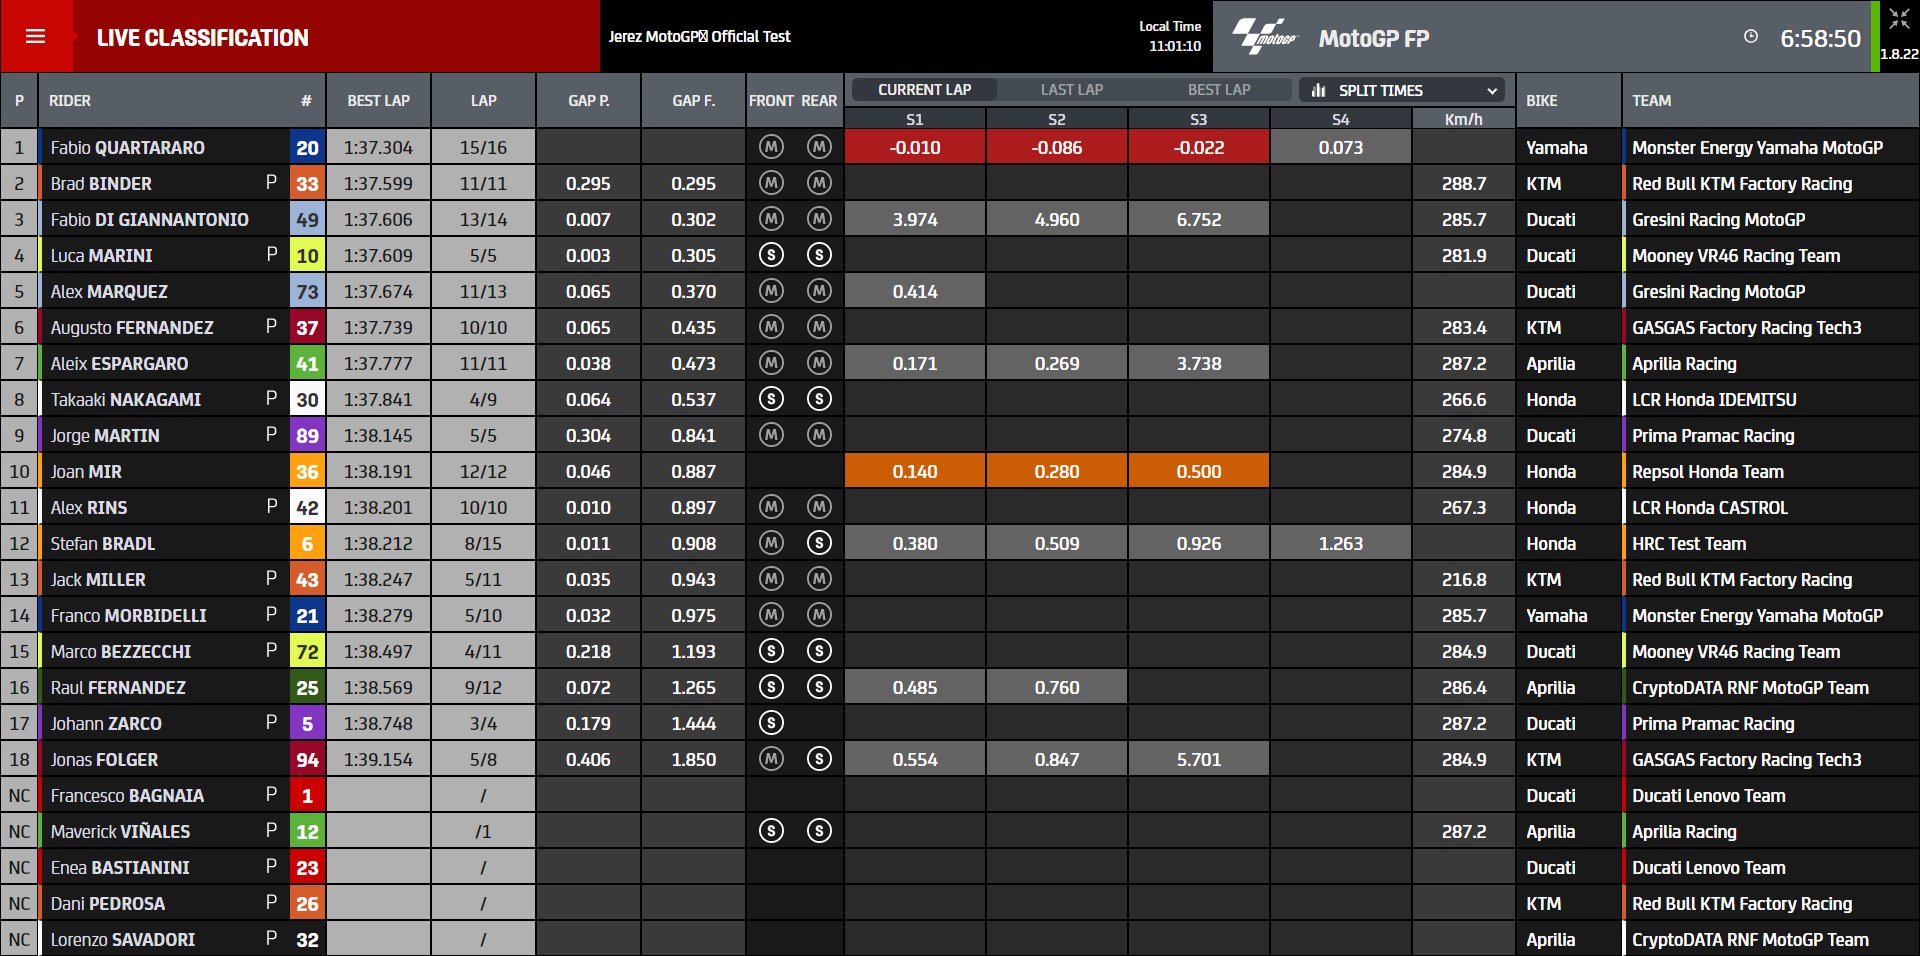Click the session clock icon
Image resolution: width=1920 pixels, height=956 pixels.
click(x=1751, y=37)
